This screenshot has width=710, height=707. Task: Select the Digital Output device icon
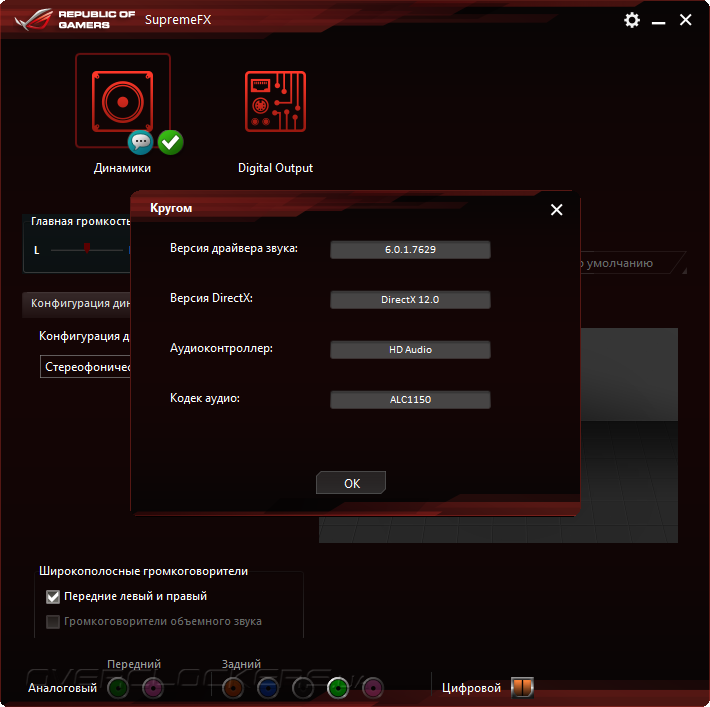coord(275,101)
